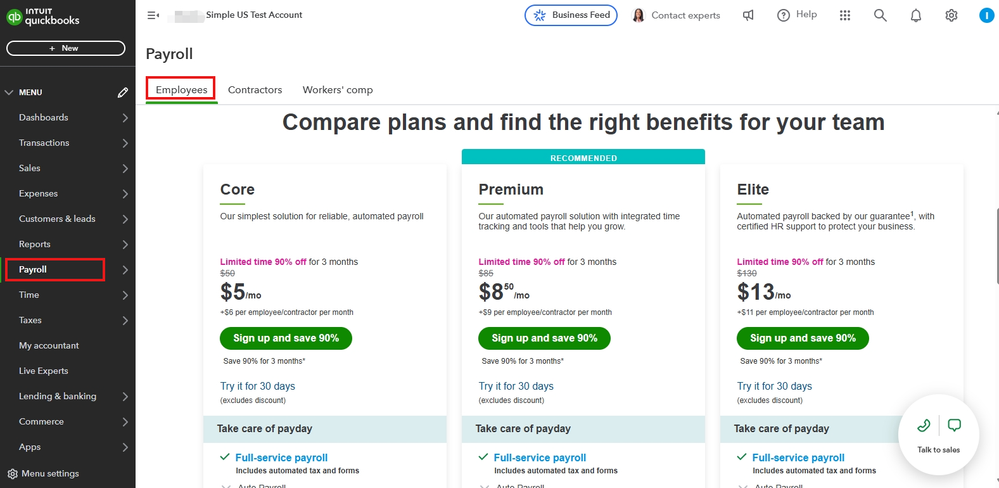Switch to the Contractors tab
999x488 pixels.
255,90
